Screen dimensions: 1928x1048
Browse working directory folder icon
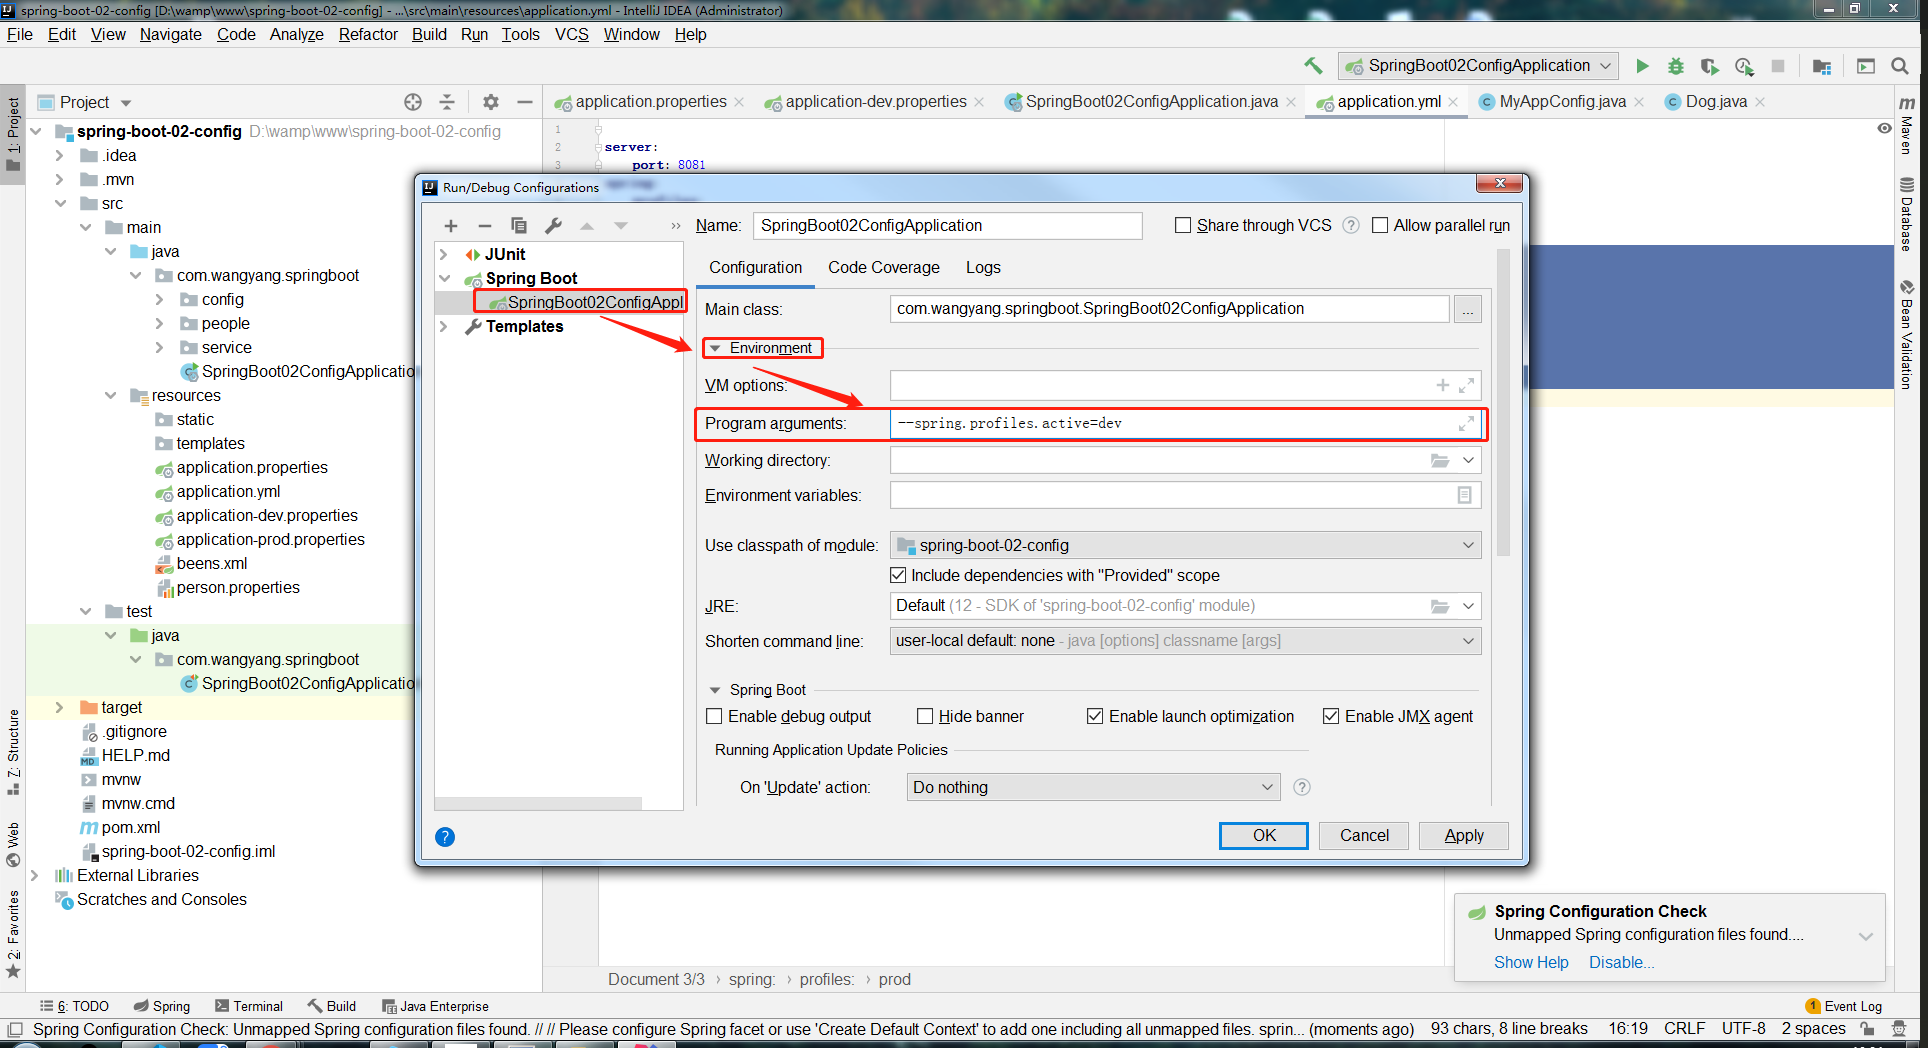[x=1440, y=461]
